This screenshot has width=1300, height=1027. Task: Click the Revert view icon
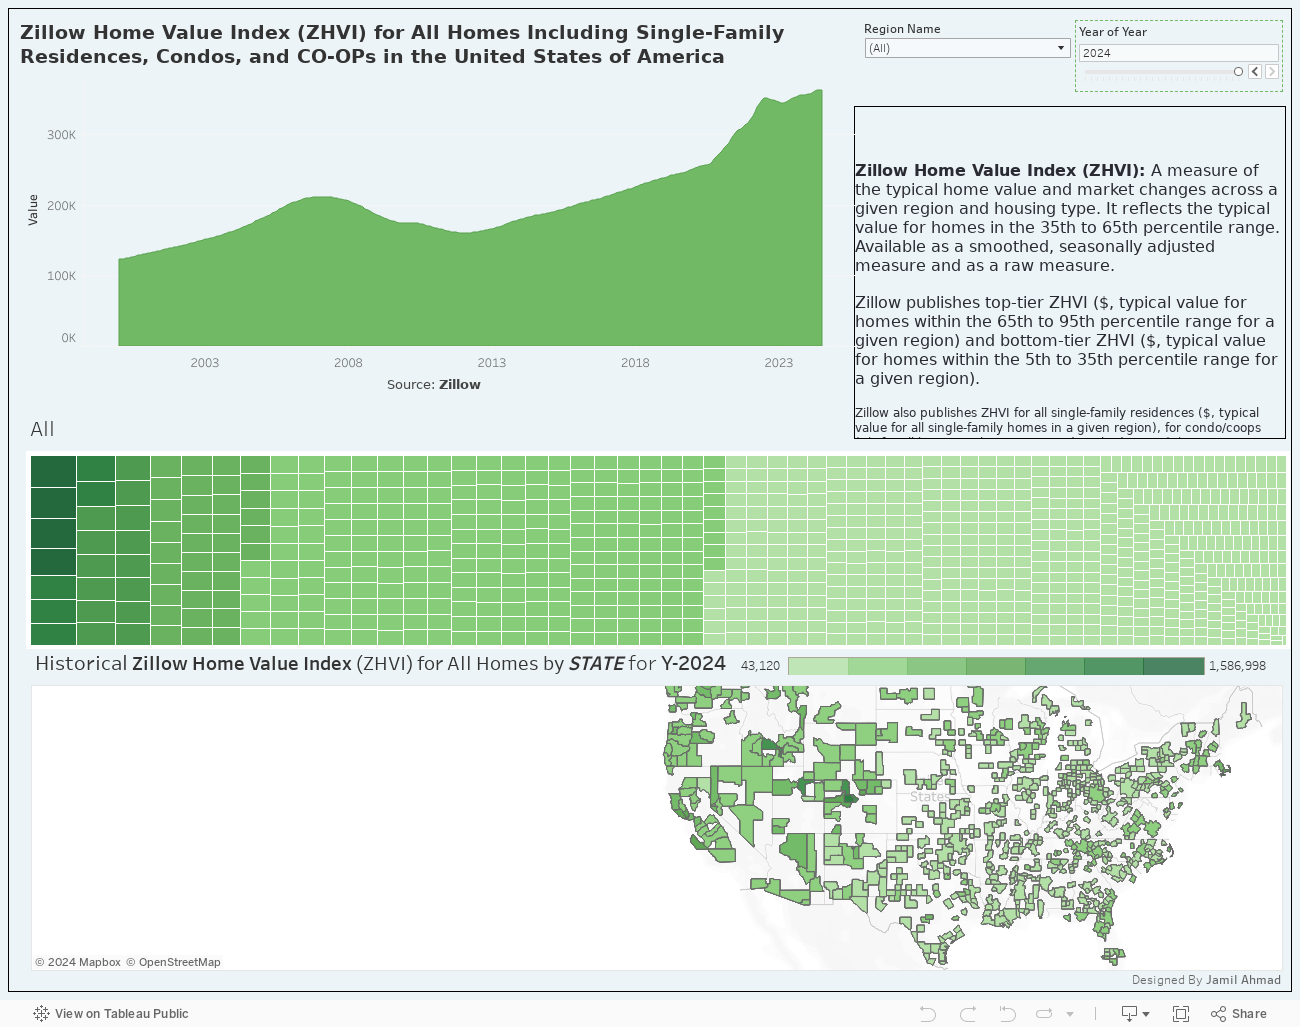tap(1007, 1014)
